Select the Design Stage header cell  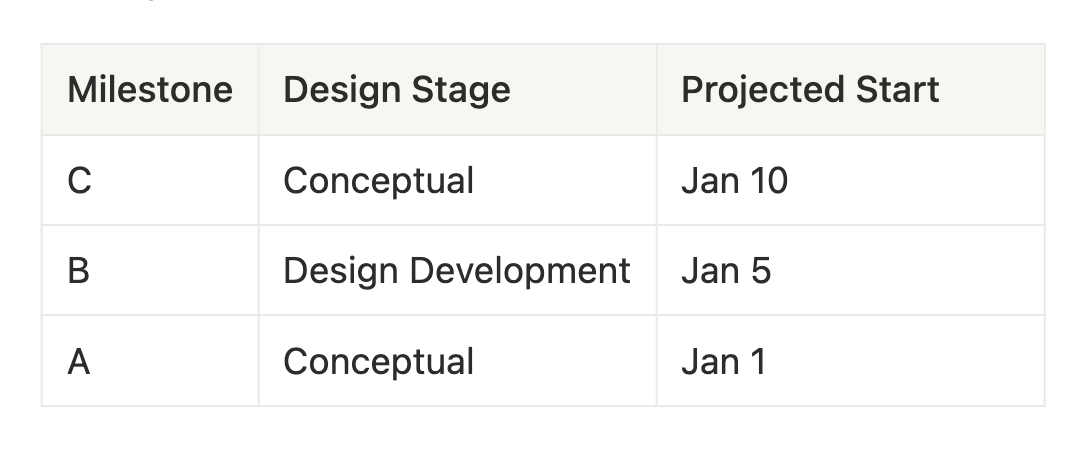pos(457,90)
